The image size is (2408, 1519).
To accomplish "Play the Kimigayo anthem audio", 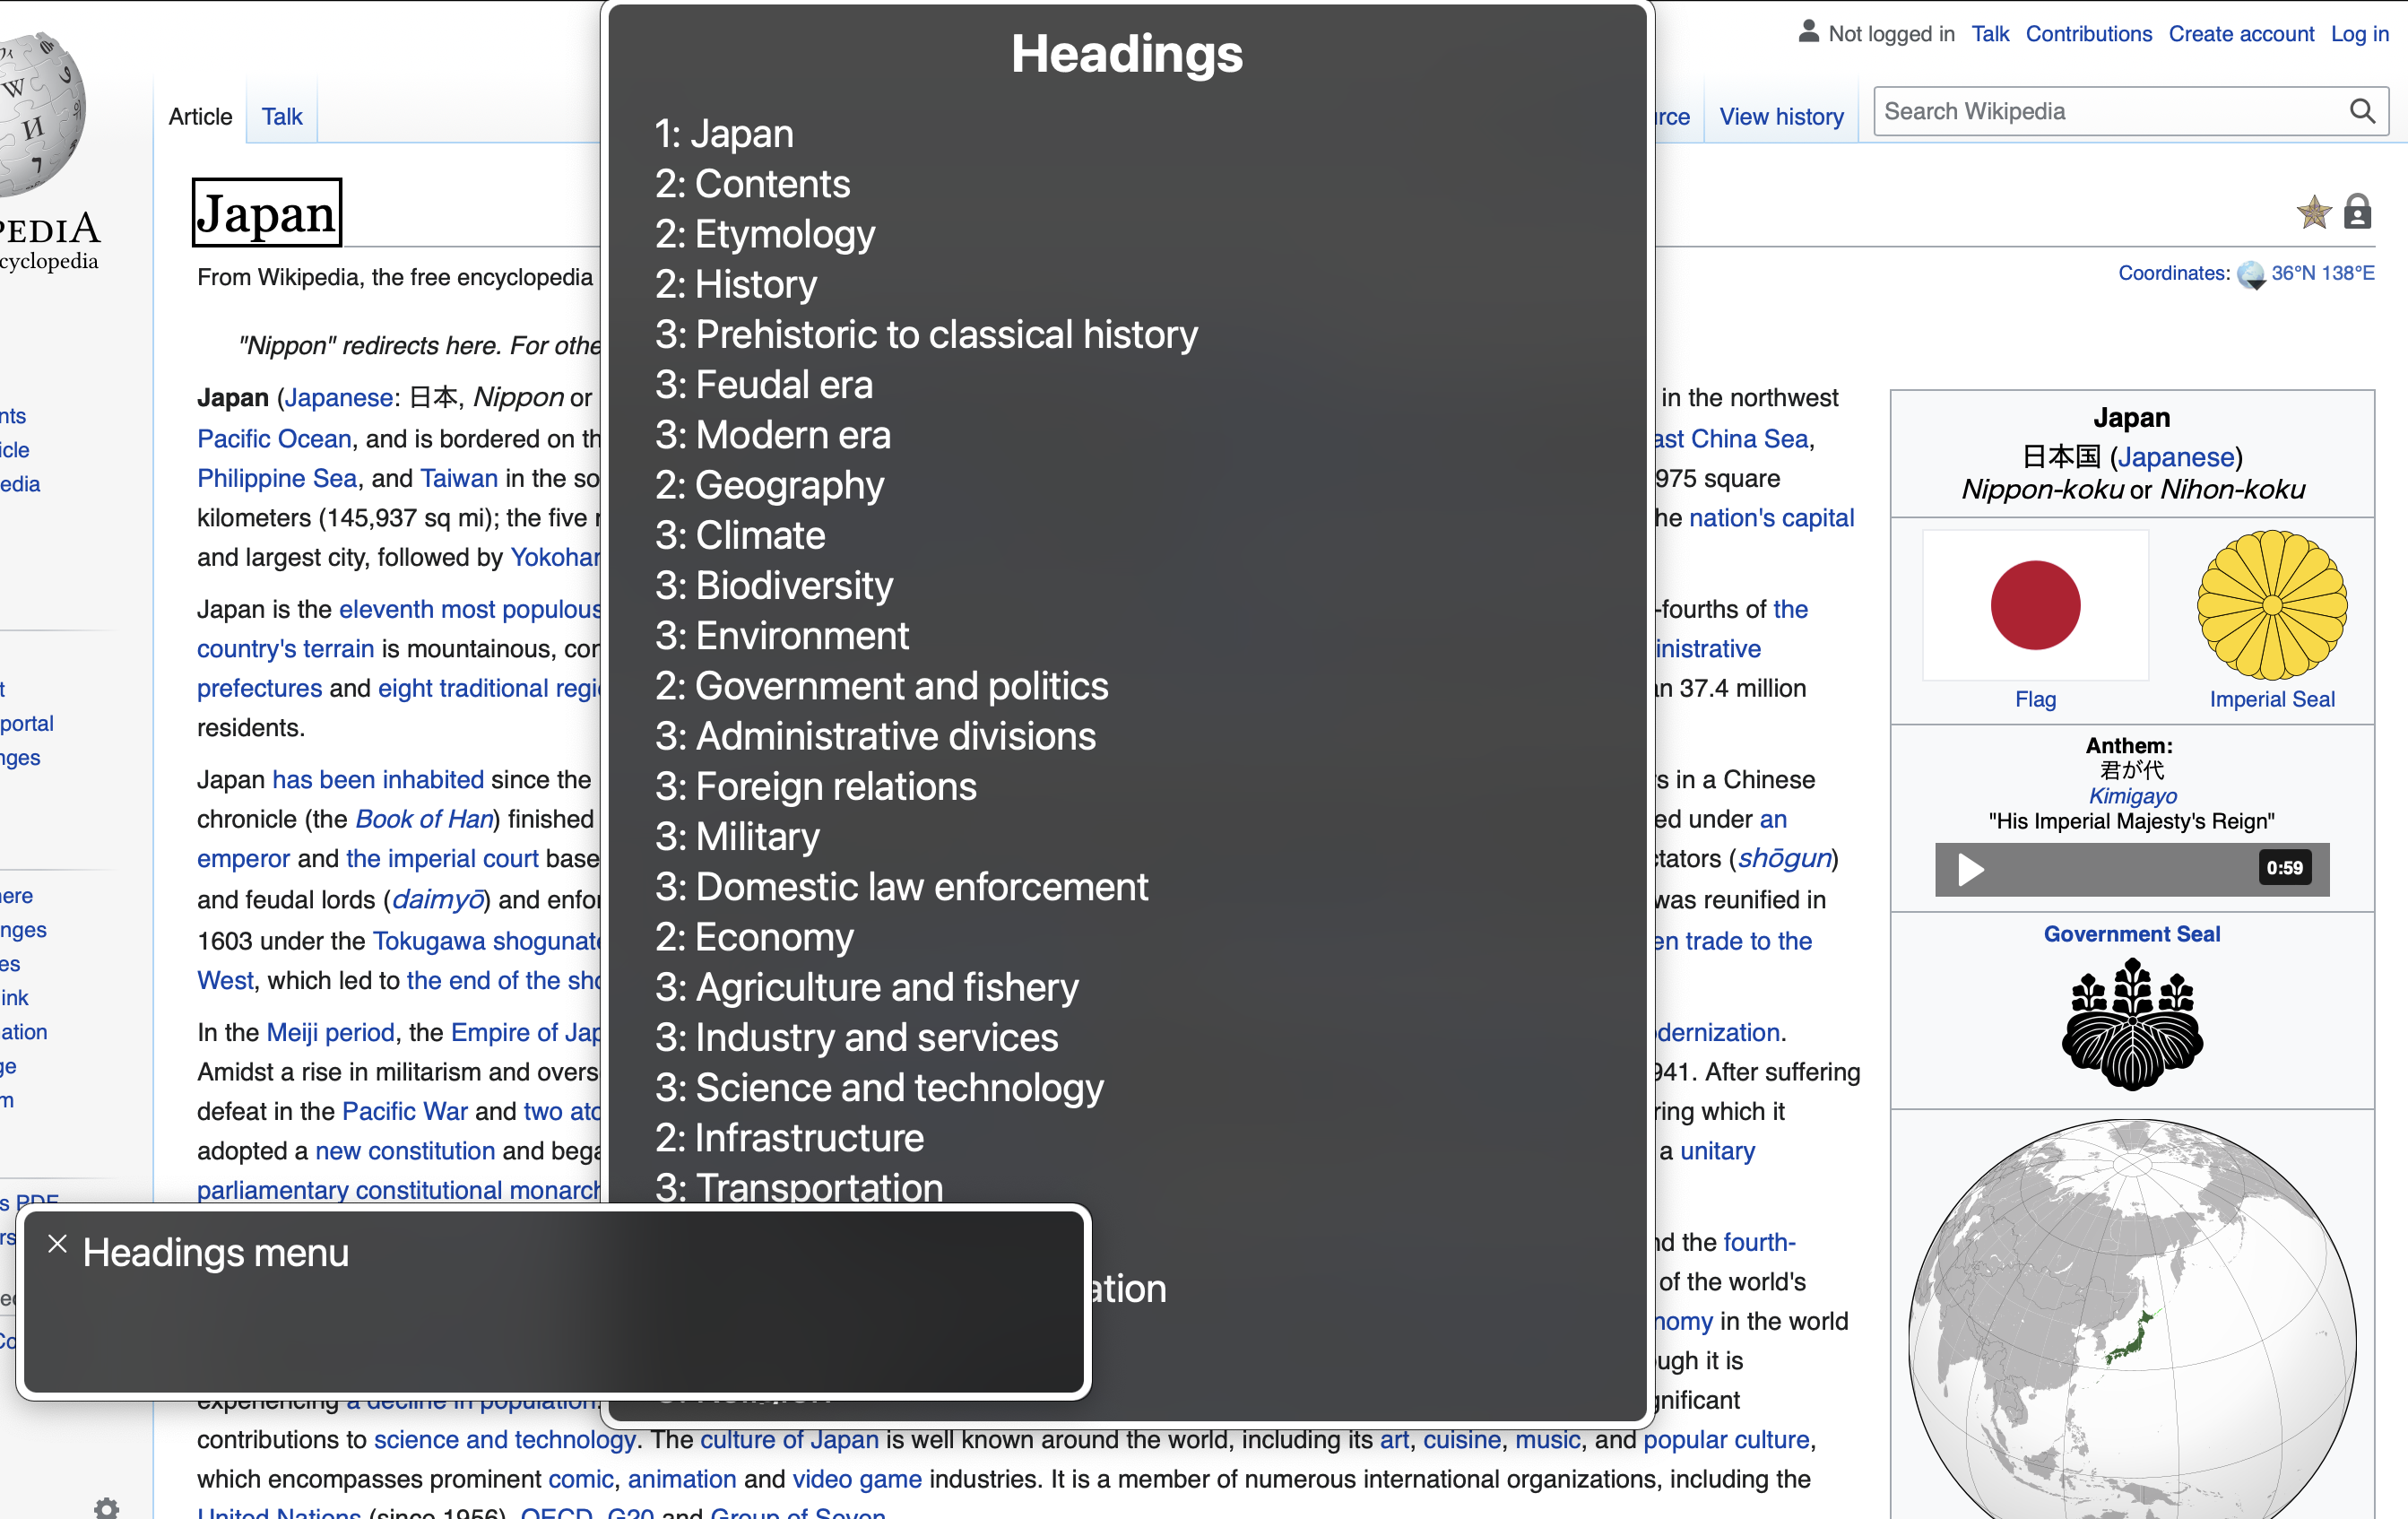I will pos(1970,869).
